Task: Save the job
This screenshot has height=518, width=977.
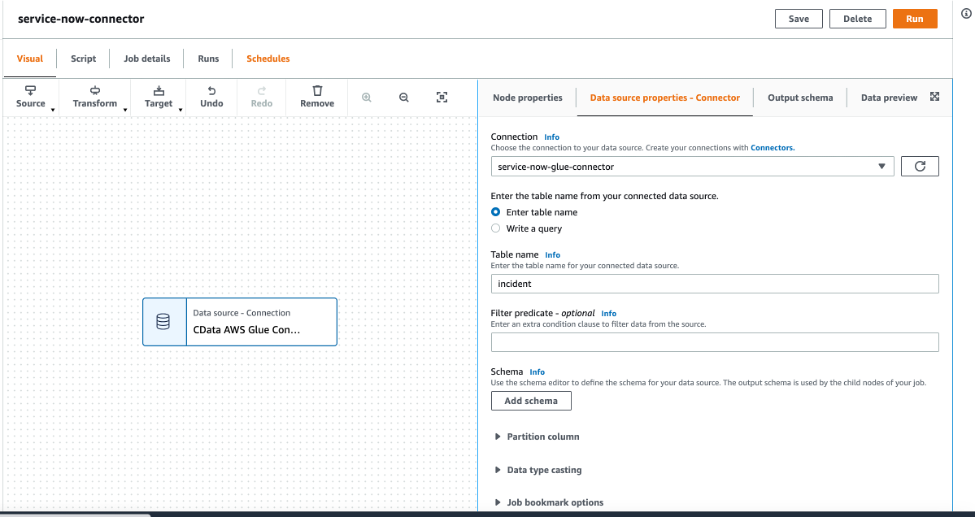Action: [x=799, y=19]
